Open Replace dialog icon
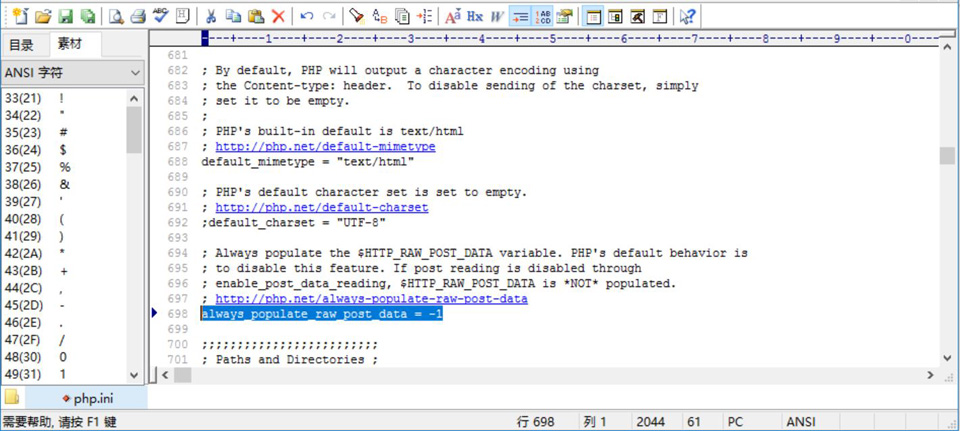960x431 pixels. tap(380, 16)
